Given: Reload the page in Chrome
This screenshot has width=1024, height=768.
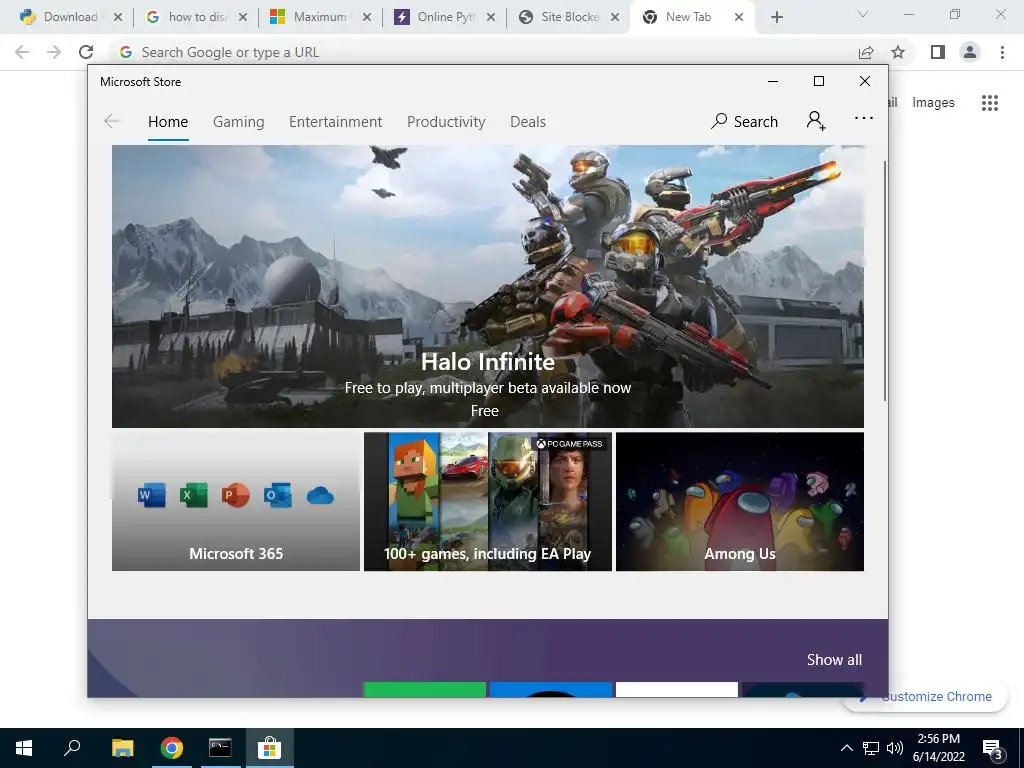Looking at the screenshot, I should click(86, 52).
